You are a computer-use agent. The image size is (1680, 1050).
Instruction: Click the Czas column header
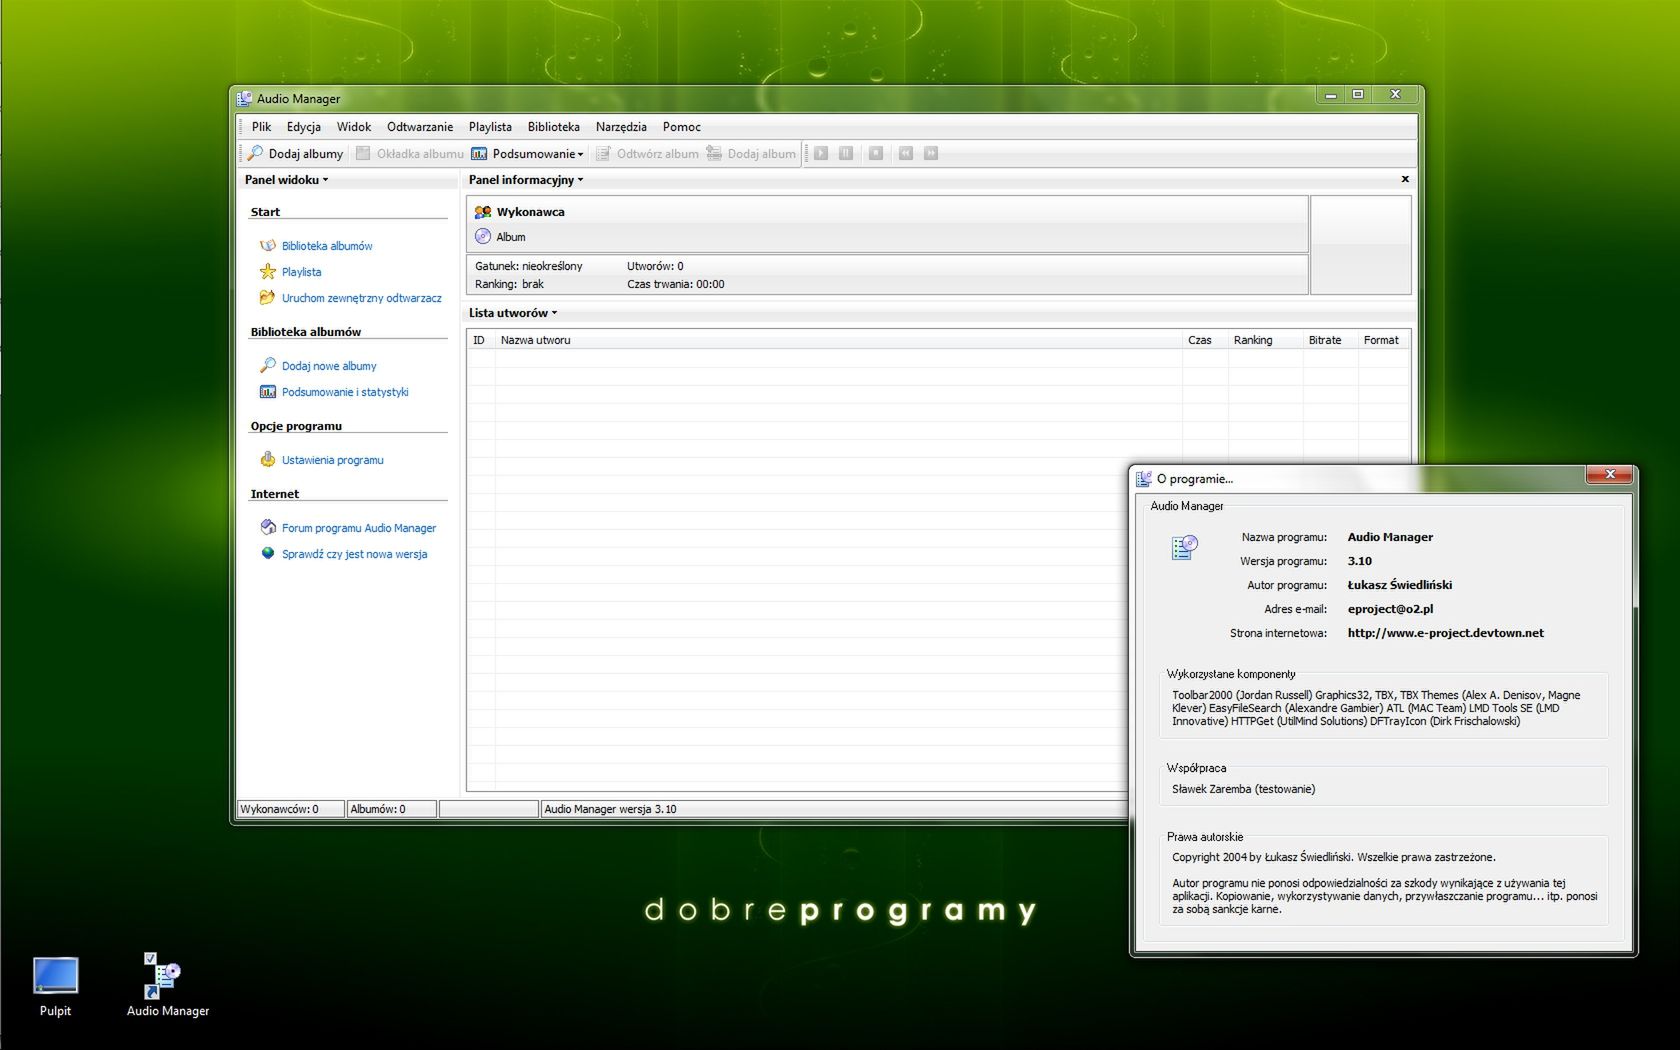tap(1206, 340)
